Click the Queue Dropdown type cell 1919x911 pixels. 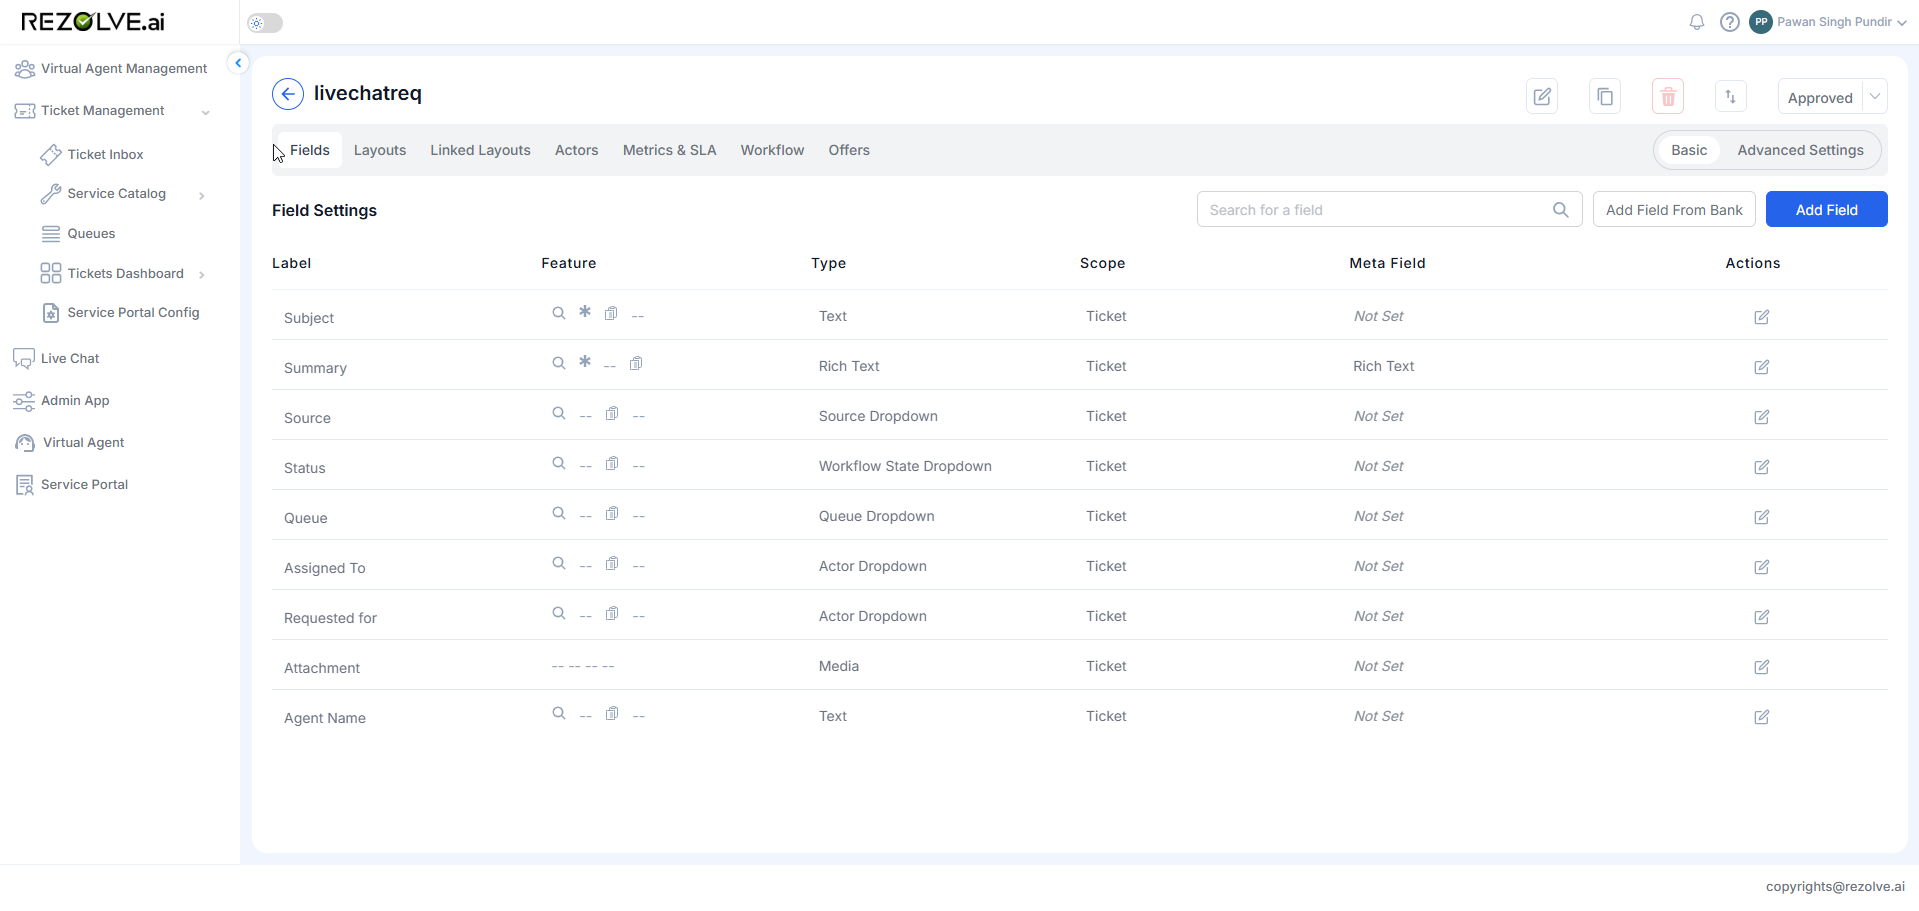(876, 516)
